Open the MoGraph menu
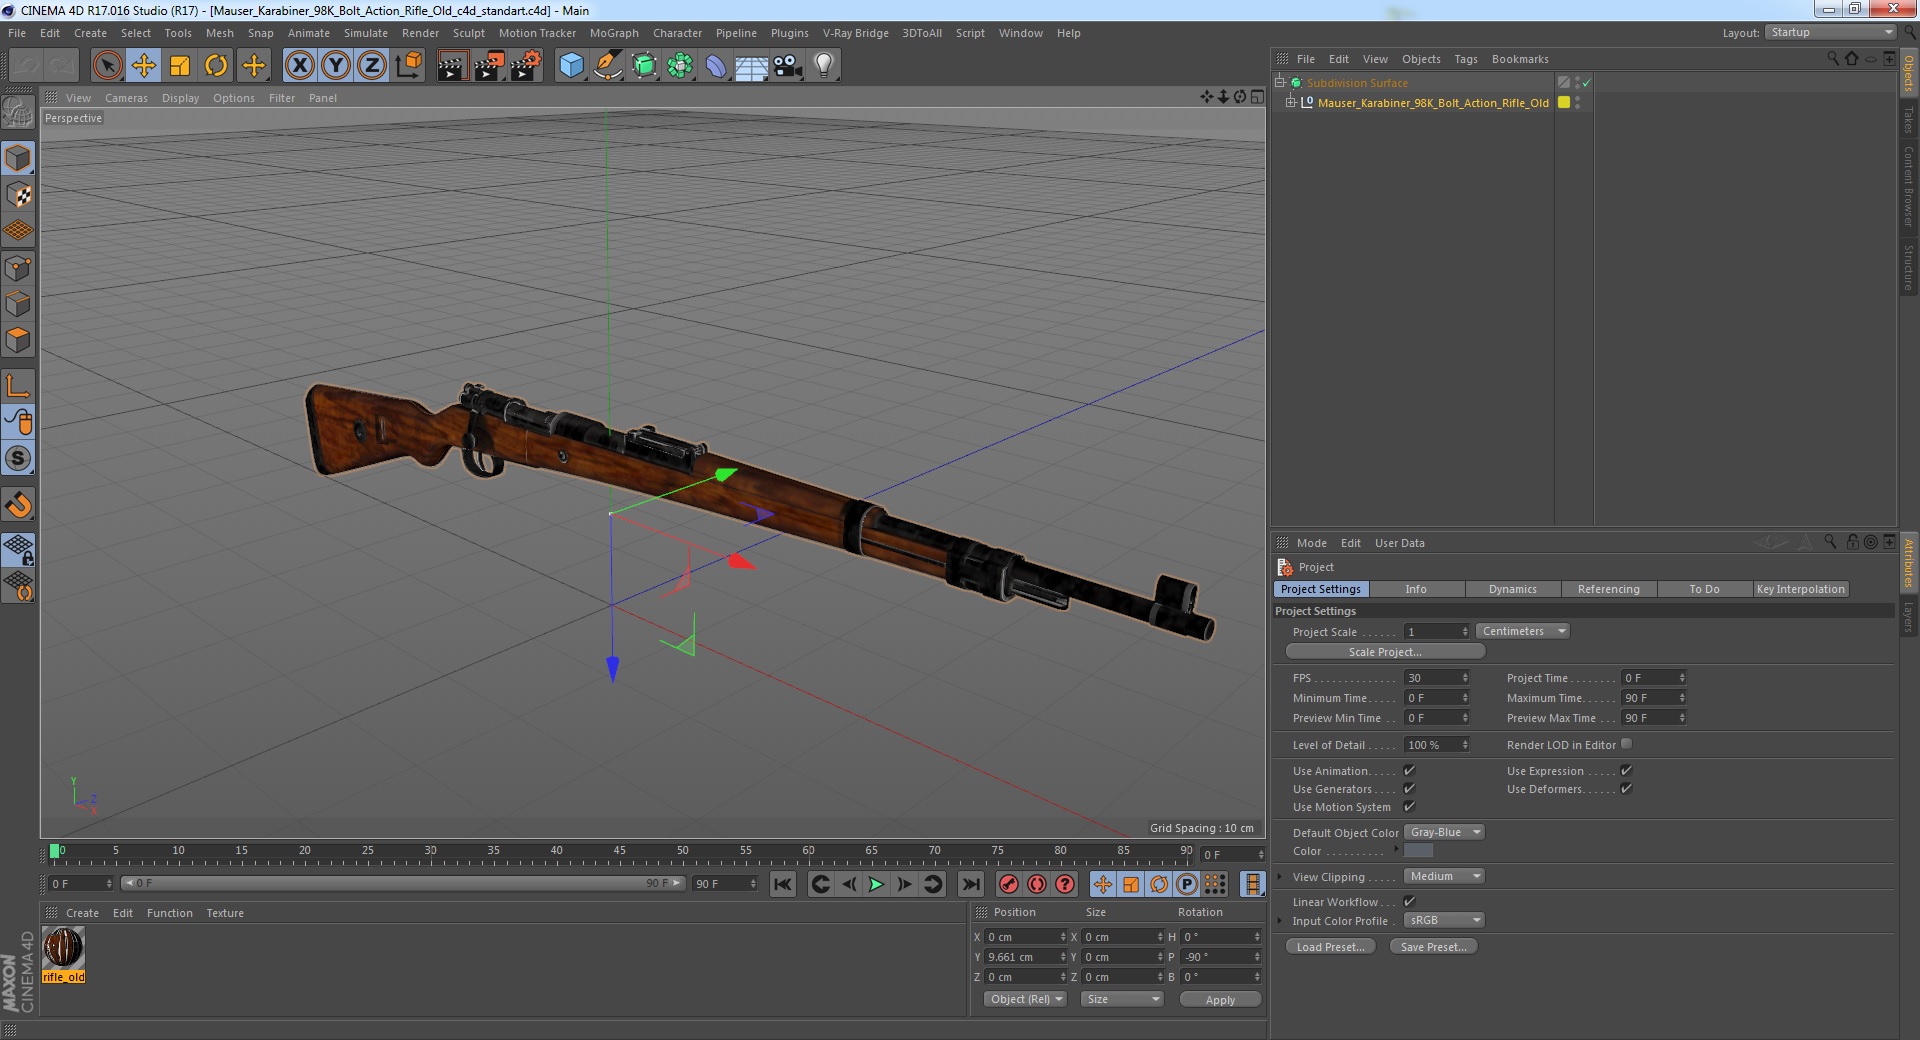Screen dimensions: 1920x1040 point(614,33)
